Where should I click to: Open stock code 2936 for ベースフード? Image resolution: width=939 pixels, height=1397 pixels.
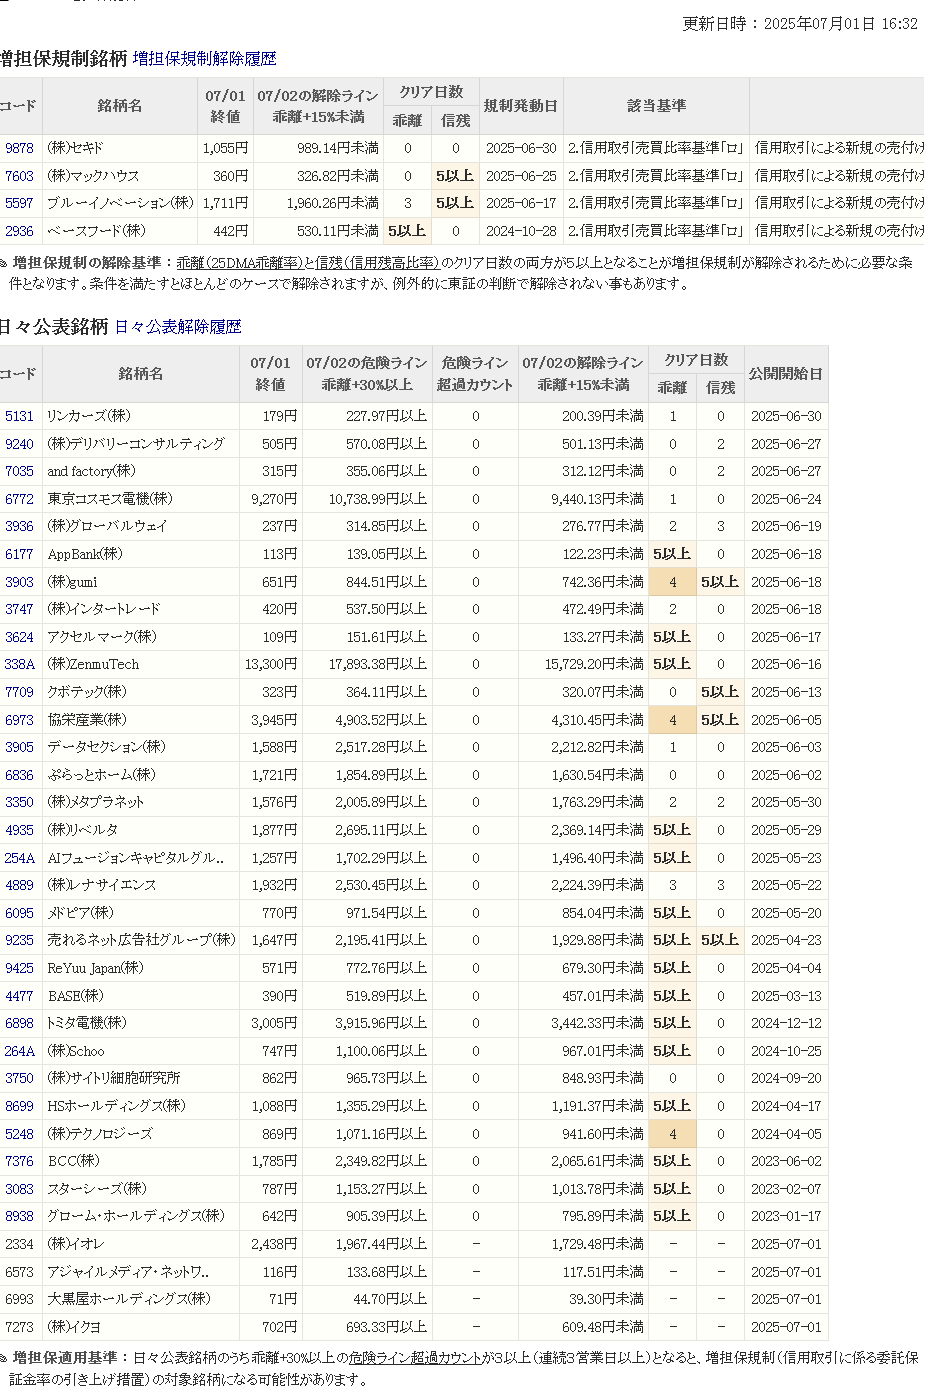tap(19, 231)
